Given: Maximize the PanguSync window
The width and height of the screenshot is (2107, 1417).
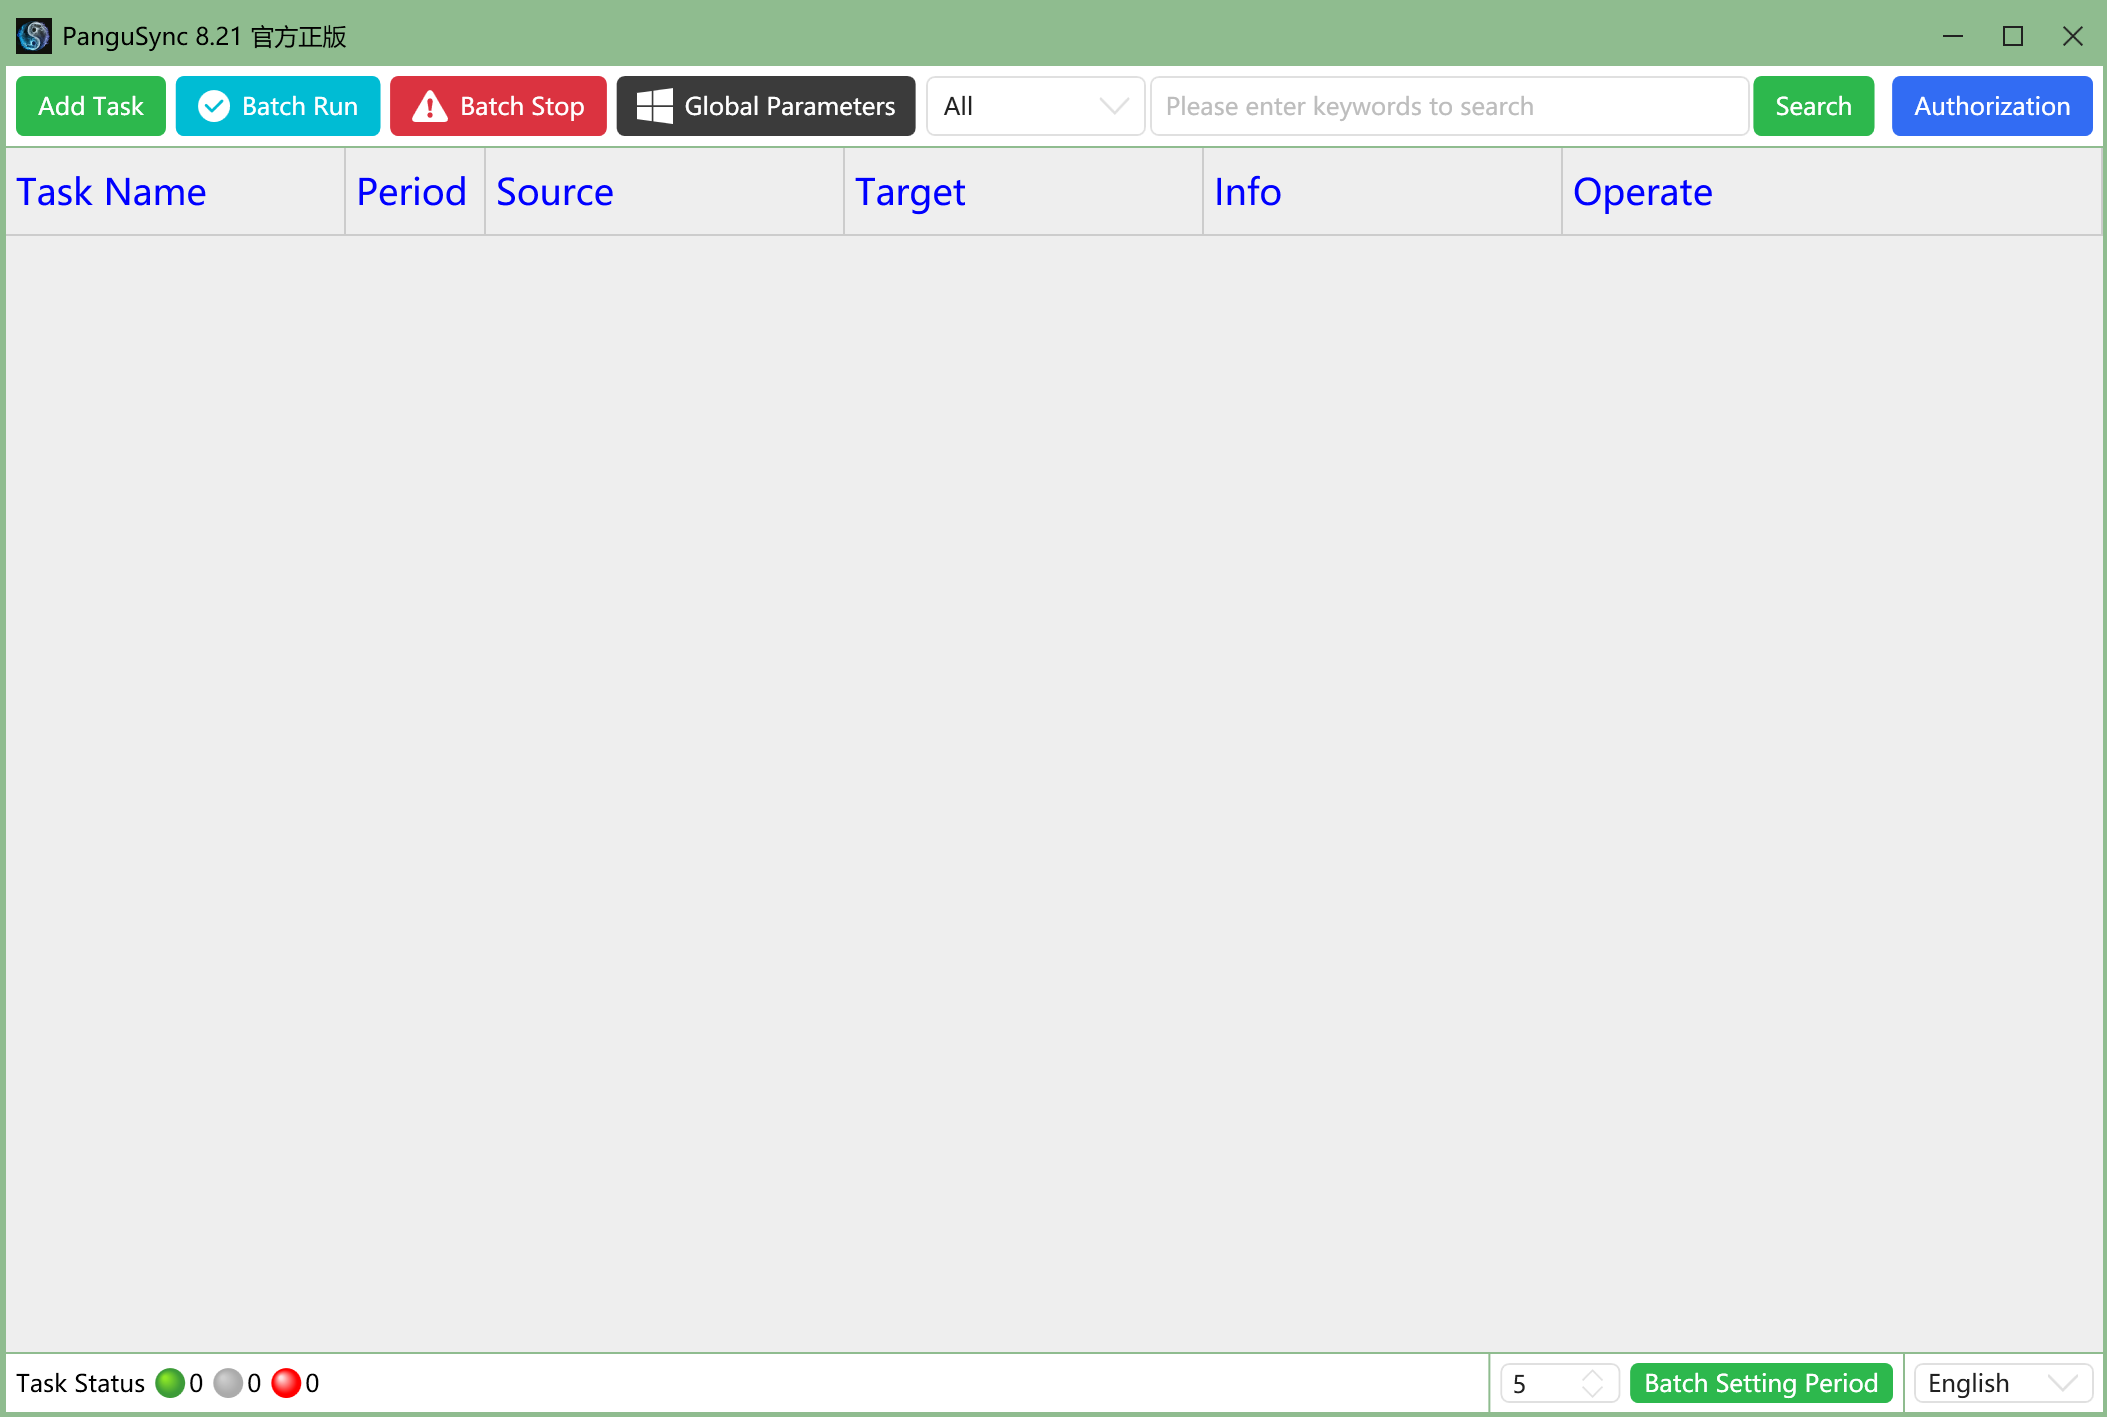Looking at the screenshot, I should pos(2013,36).
